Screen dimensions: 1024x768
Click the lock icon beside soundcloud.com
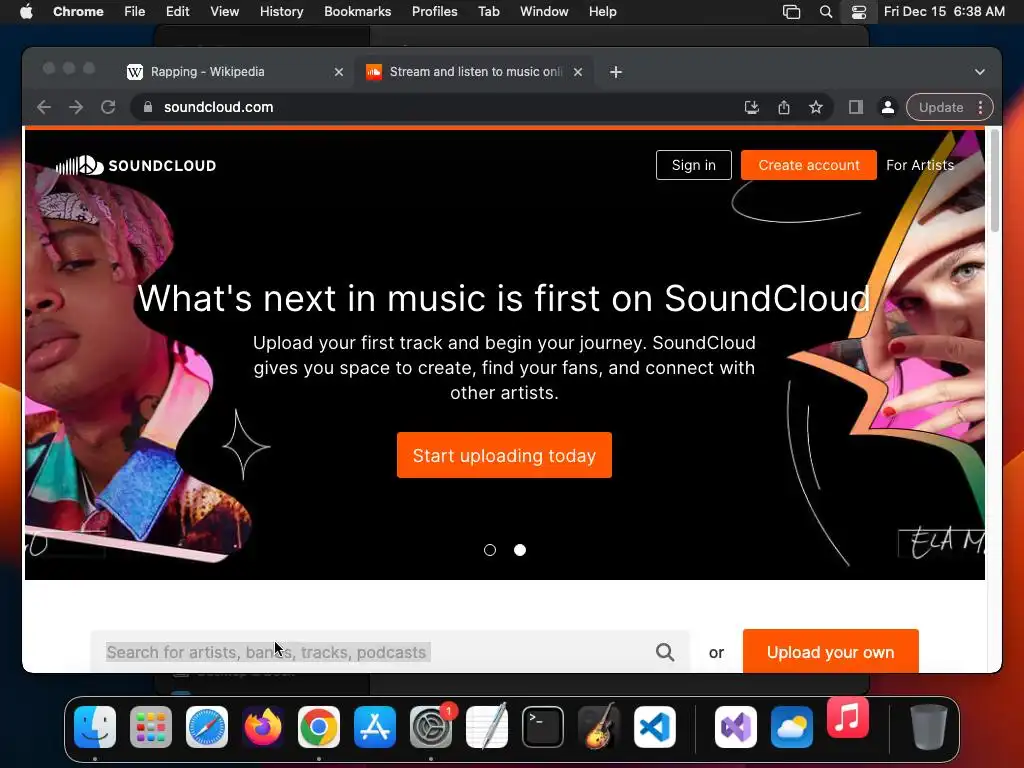(148, 107)
